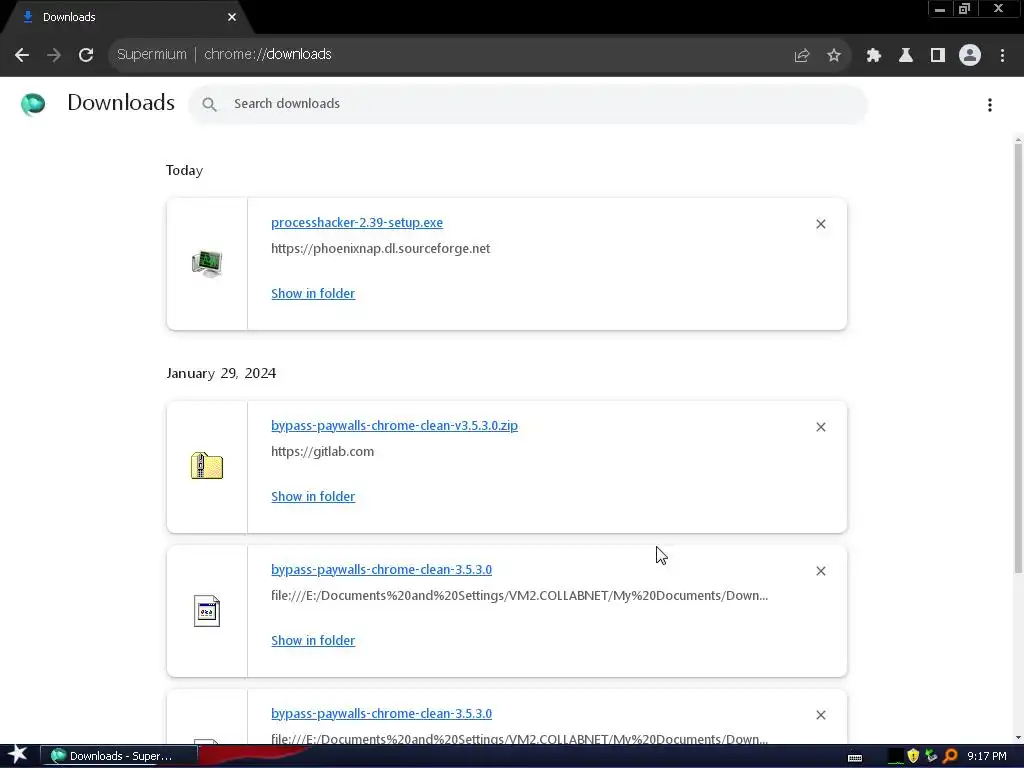
Task: Click the magnifier icon in the search box
Action: tap(209, 104)
